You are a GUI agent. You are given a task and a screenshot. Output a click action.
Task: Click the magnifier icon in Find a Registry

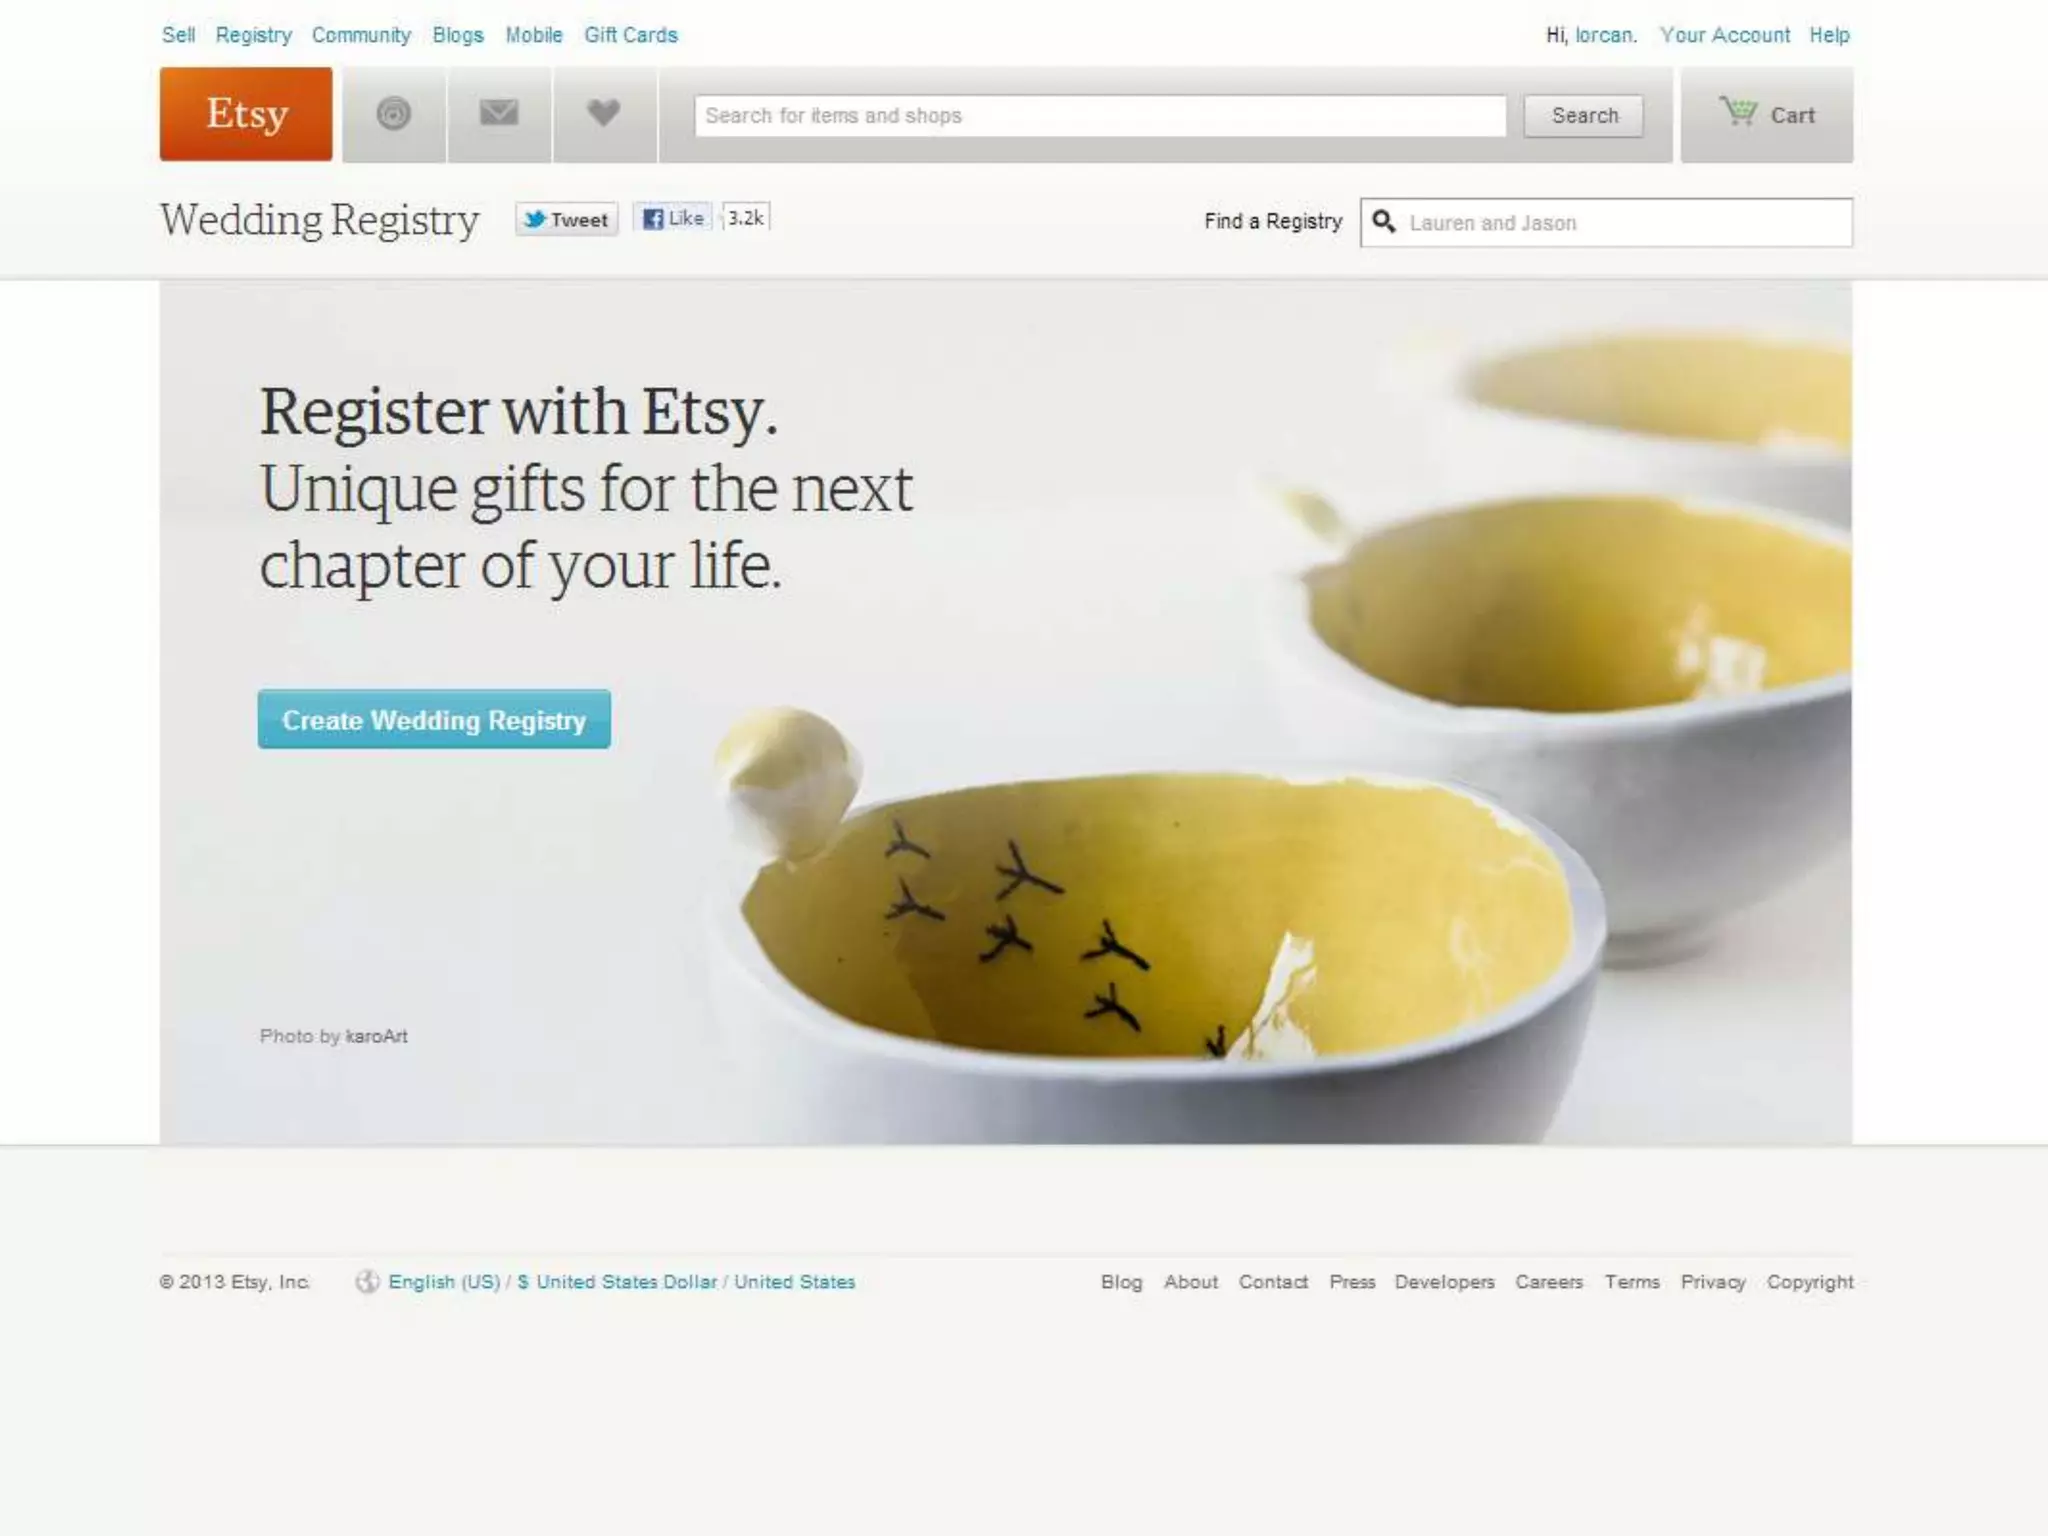(1384, 222)
